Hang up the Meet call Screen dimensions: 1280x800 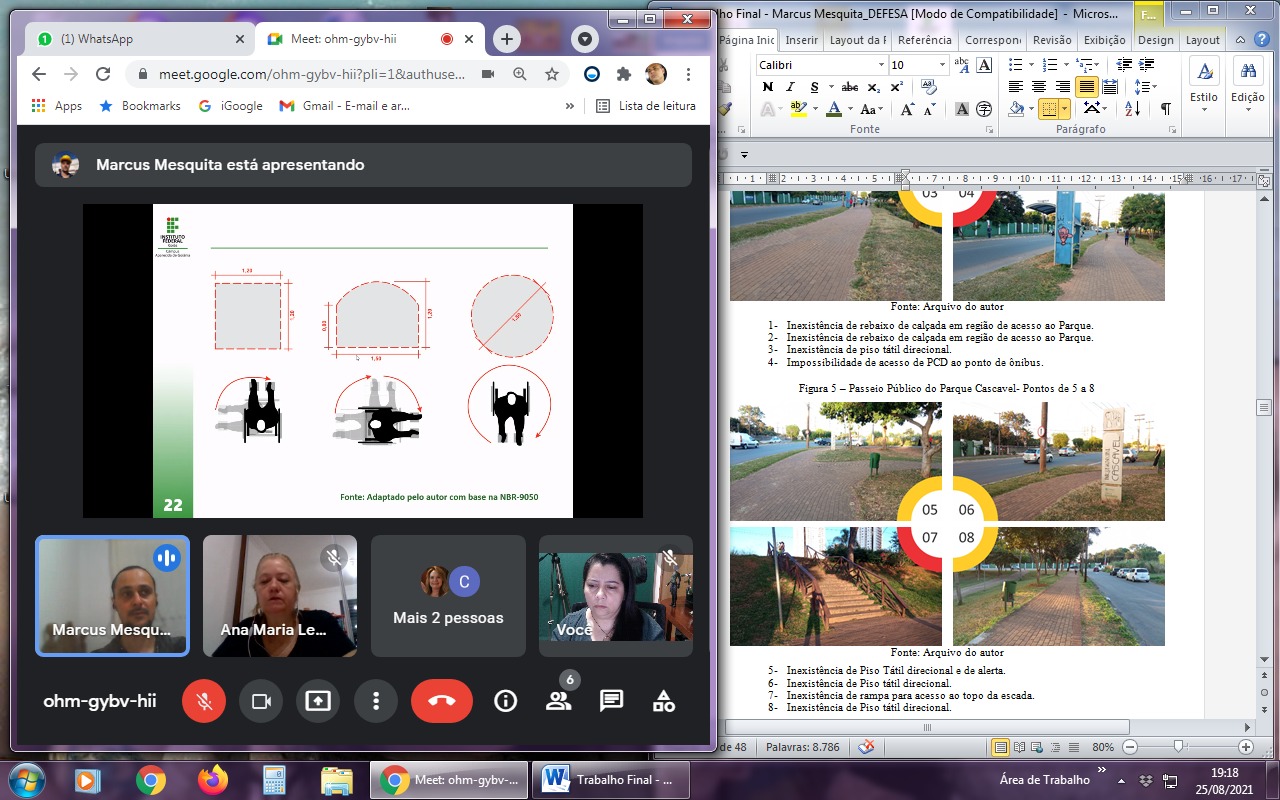click(x=441, y=701)
